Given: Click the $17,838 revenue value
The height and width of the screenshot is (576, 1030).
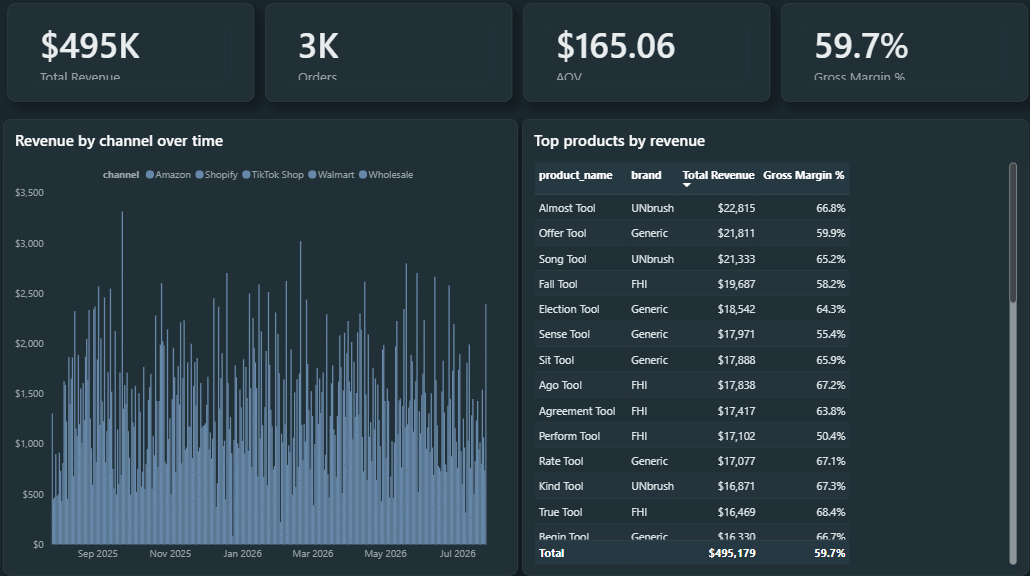Looking at the screenshot, I should point(736,386).
